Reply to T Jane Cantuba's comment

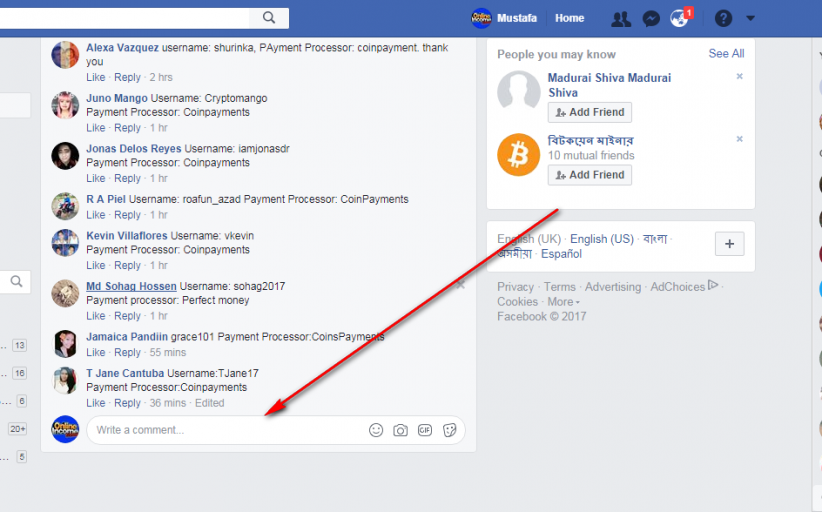[127, 403]
